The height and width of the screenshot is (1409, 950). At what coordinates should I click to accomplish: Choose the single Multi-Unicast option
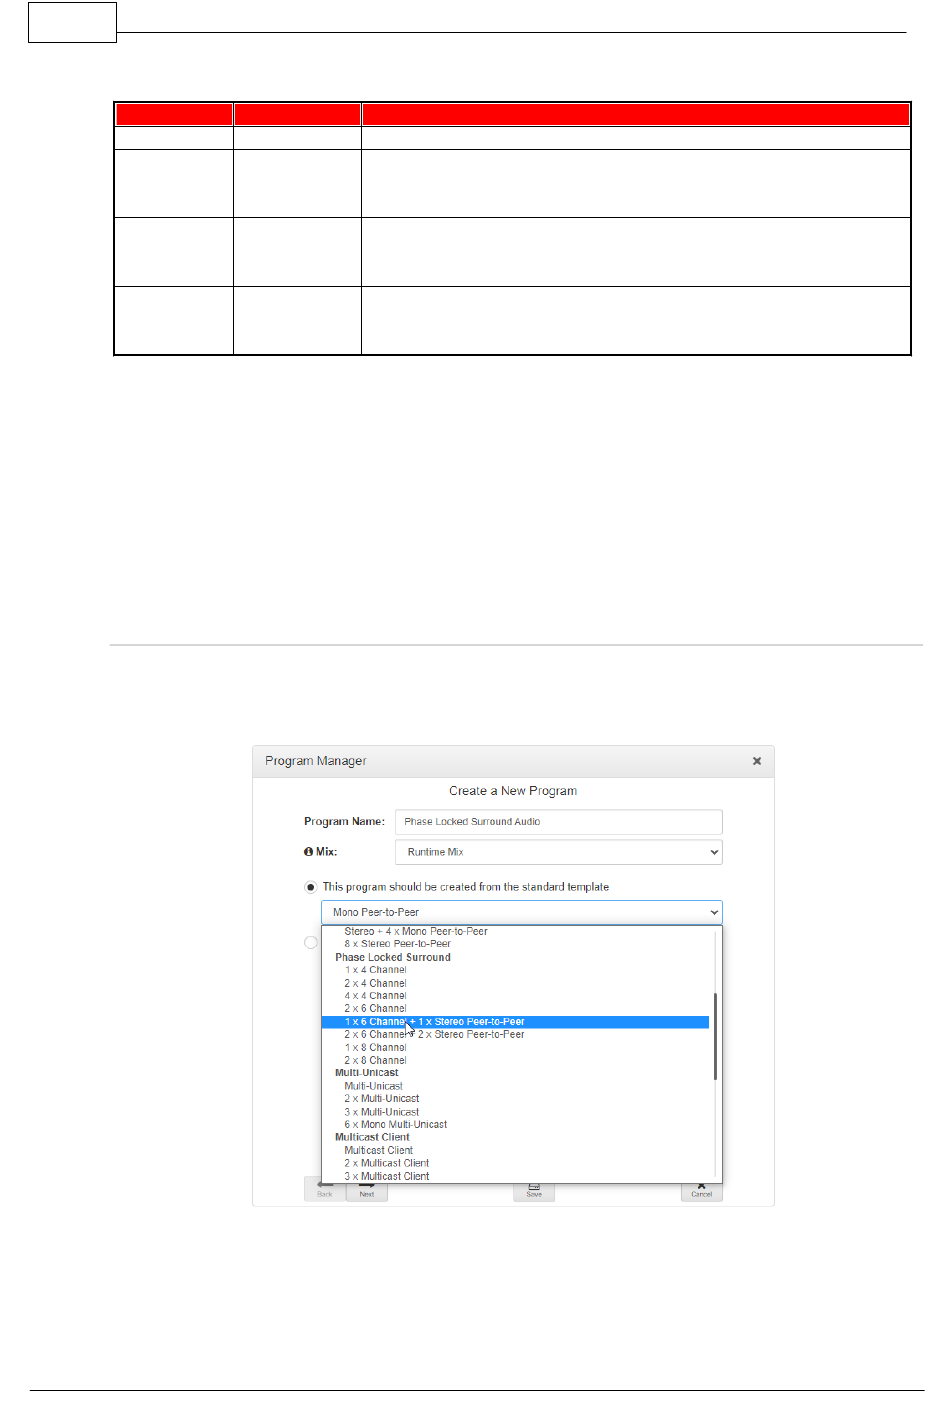[374, 1086]
